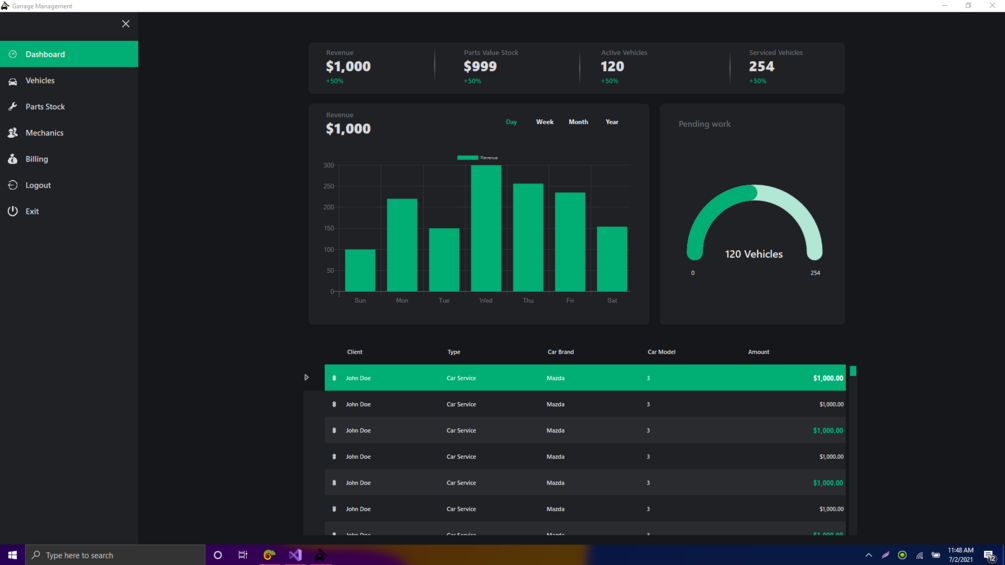Toggle the Revenue legend in chart
The width and height of the screenshot is (1005, 565).
478,158
